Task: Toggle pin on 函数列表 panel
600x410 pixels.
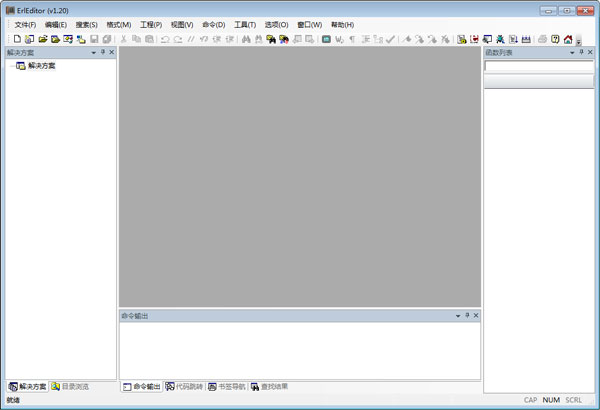Action: click(581, 52)
